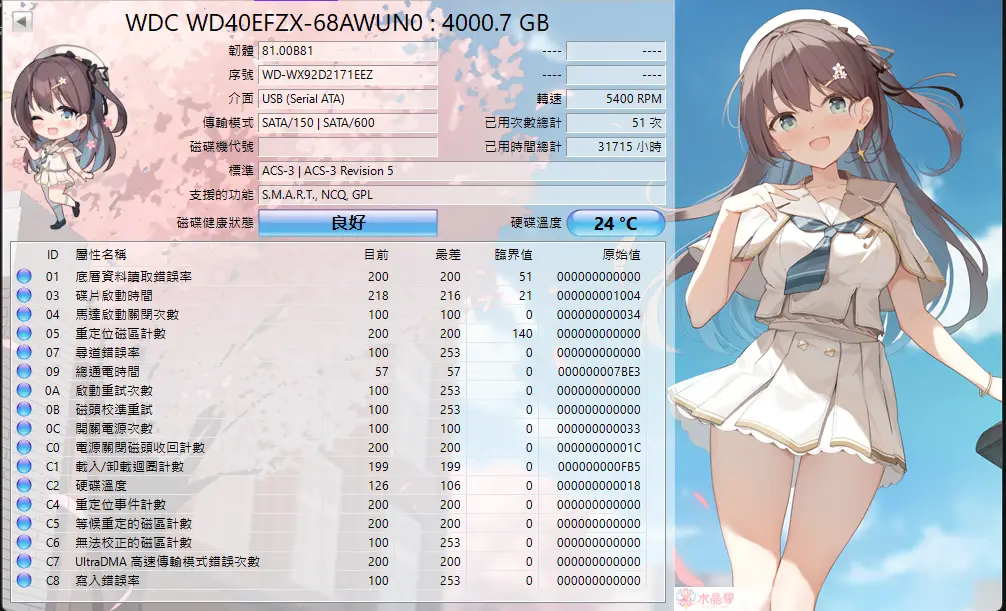This screenshot has width=1006, height=611.
Task: Click interface field USB (Serial ATA)
Action: coord(348,99)
